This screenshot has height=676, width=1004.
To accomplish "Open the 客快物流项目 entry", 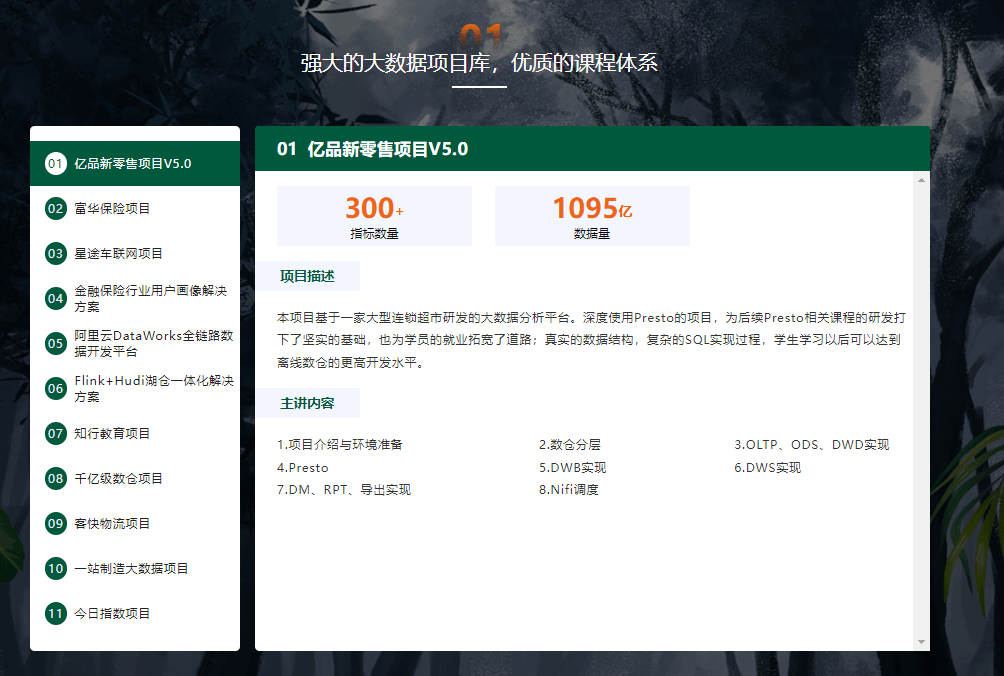I will pos(135,524).
